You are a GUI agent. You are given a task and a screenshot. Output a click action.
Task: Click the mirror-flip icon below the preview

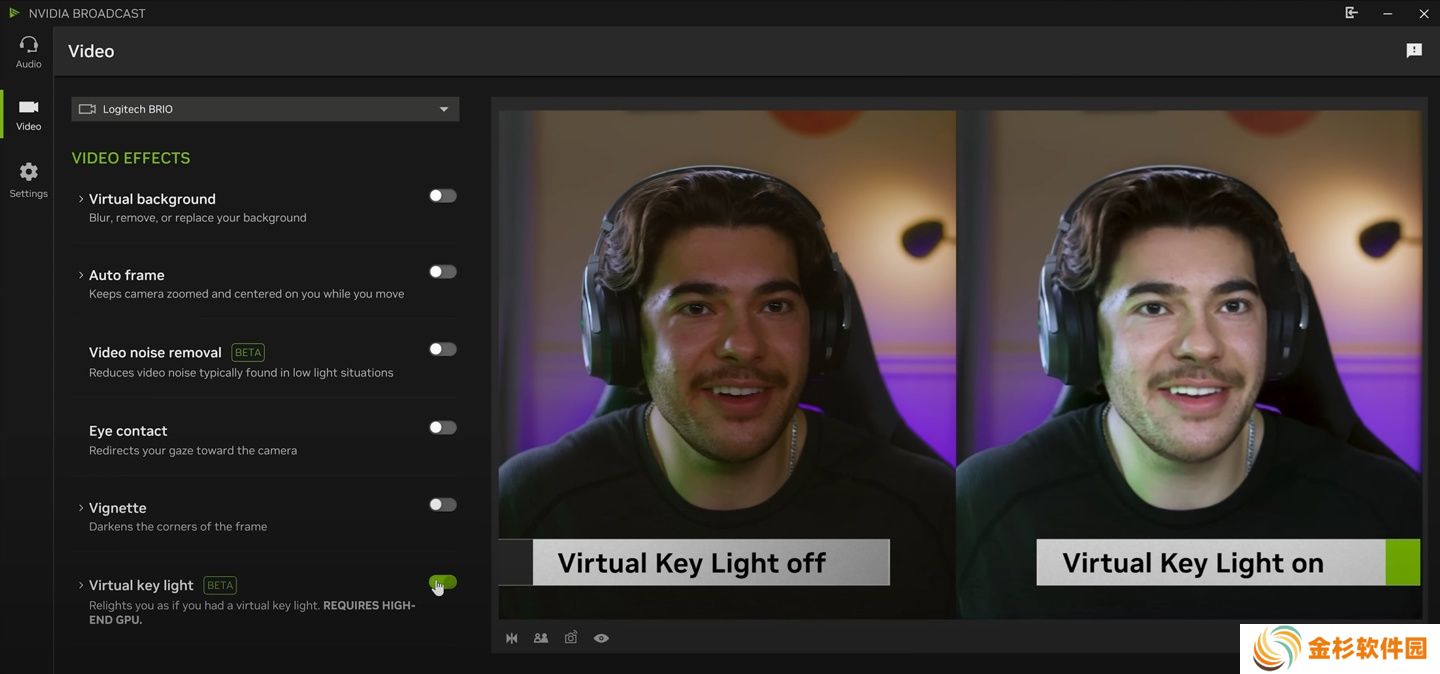(512, 638)
